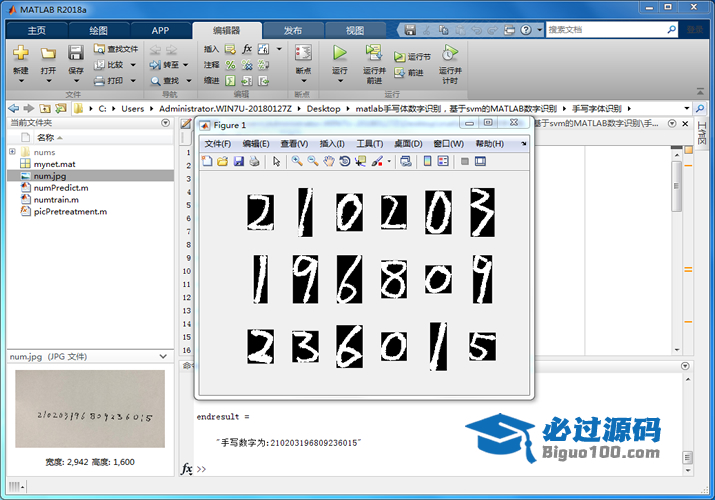Viewport: 715px width, 500px height.
Task: Click the Rotate 3D tool icon
Action: 344,161
